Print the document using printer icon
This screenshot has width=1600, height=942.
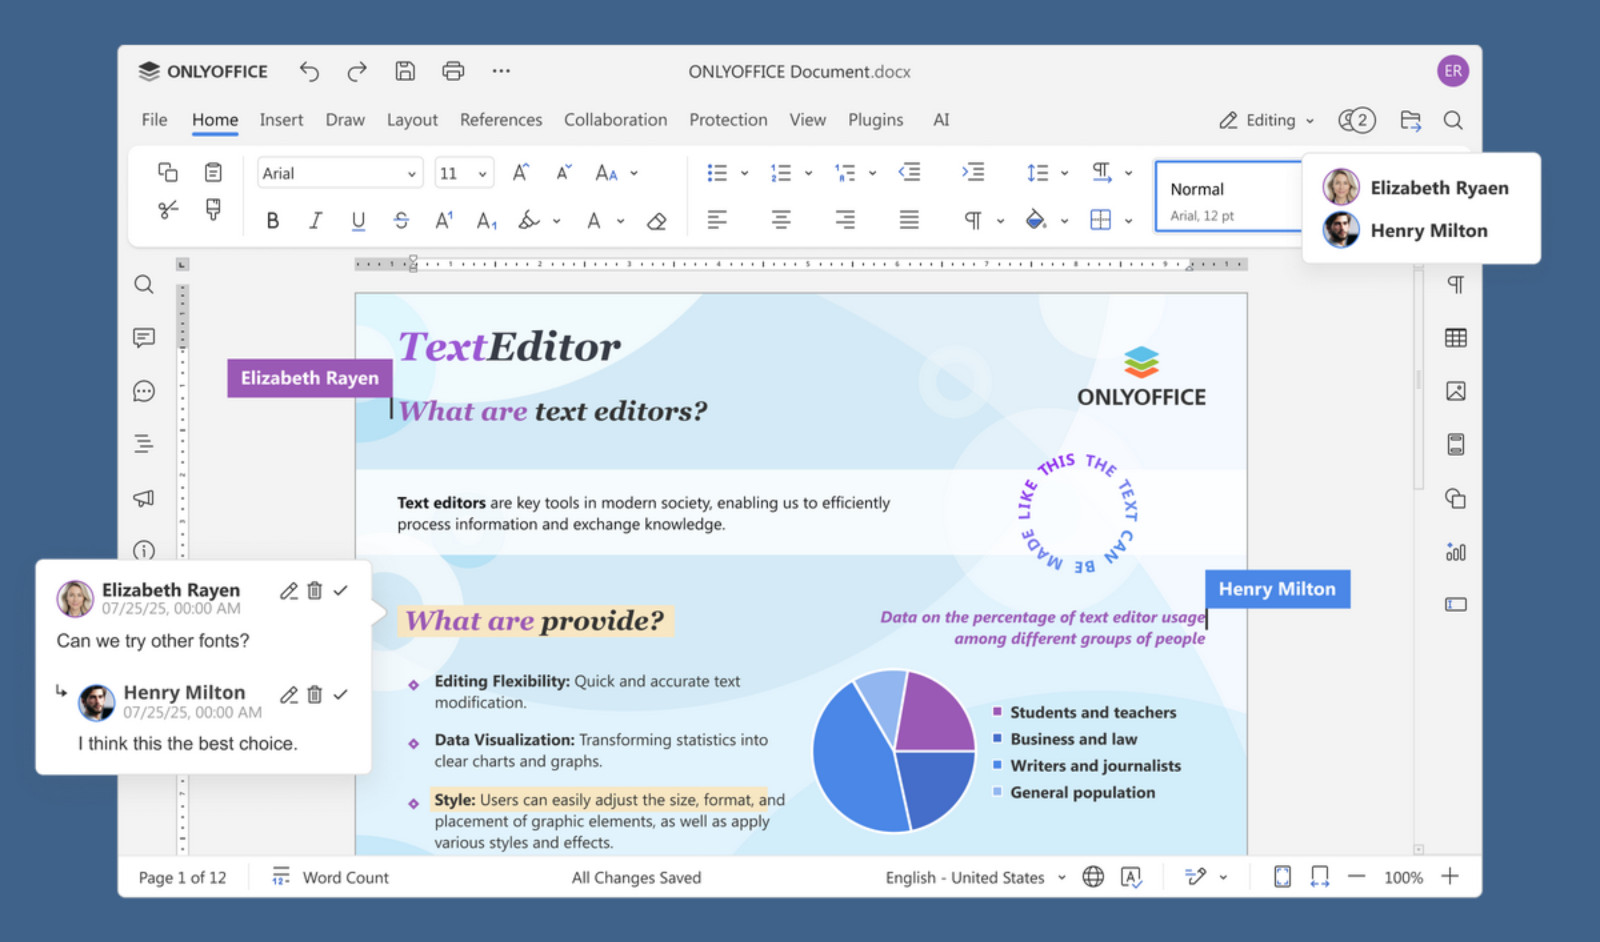[x=453, y=71]
